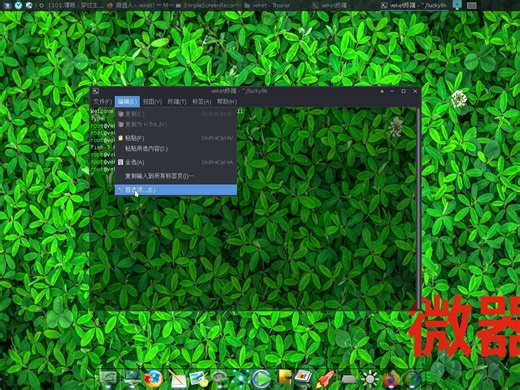The height and width of the screenshot is (390, 520).
Task: Switch to veket终端 ~/luckyBk taskbar entry
Action: (414, 5)
